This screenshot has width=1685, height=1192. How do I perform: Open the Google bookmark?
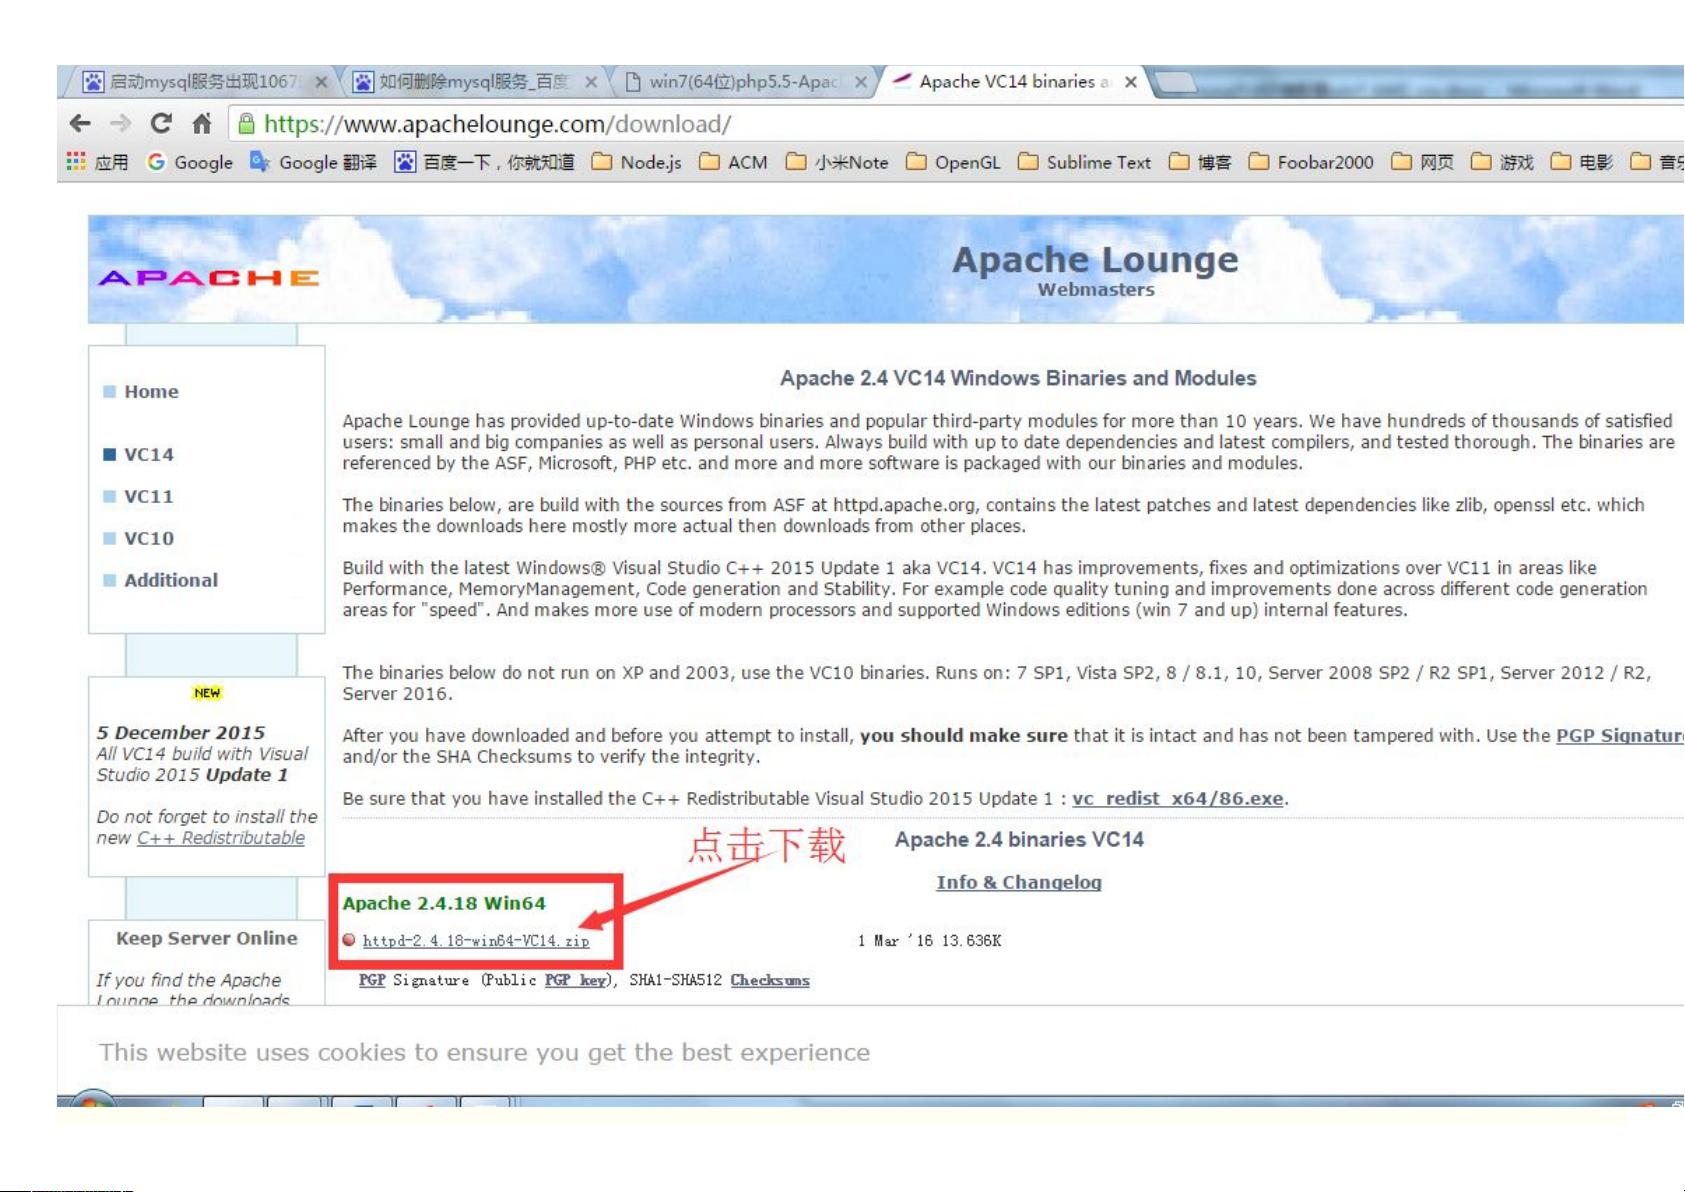point(190,162)
